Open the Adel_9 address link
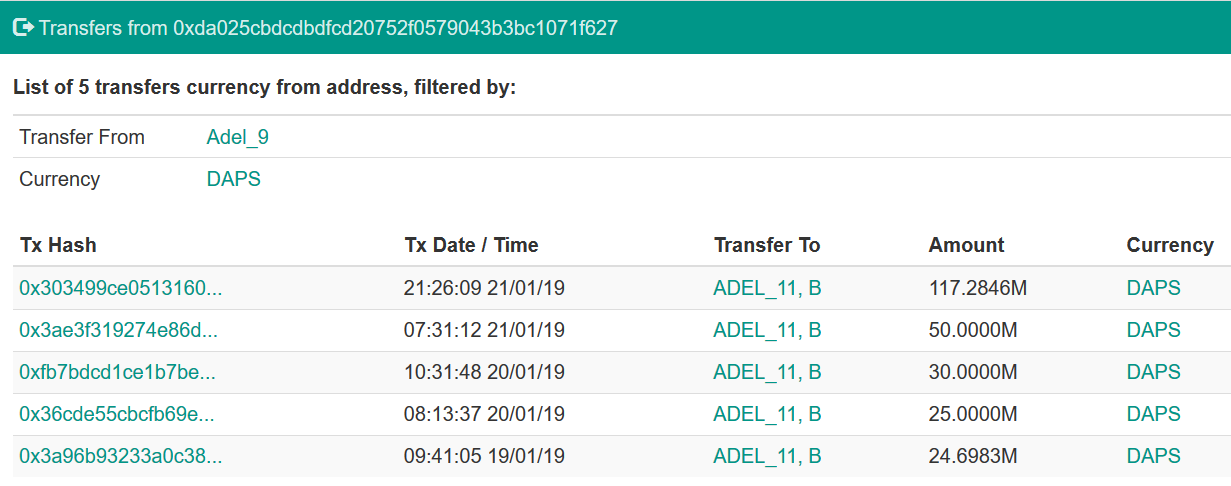 (237, 137)
